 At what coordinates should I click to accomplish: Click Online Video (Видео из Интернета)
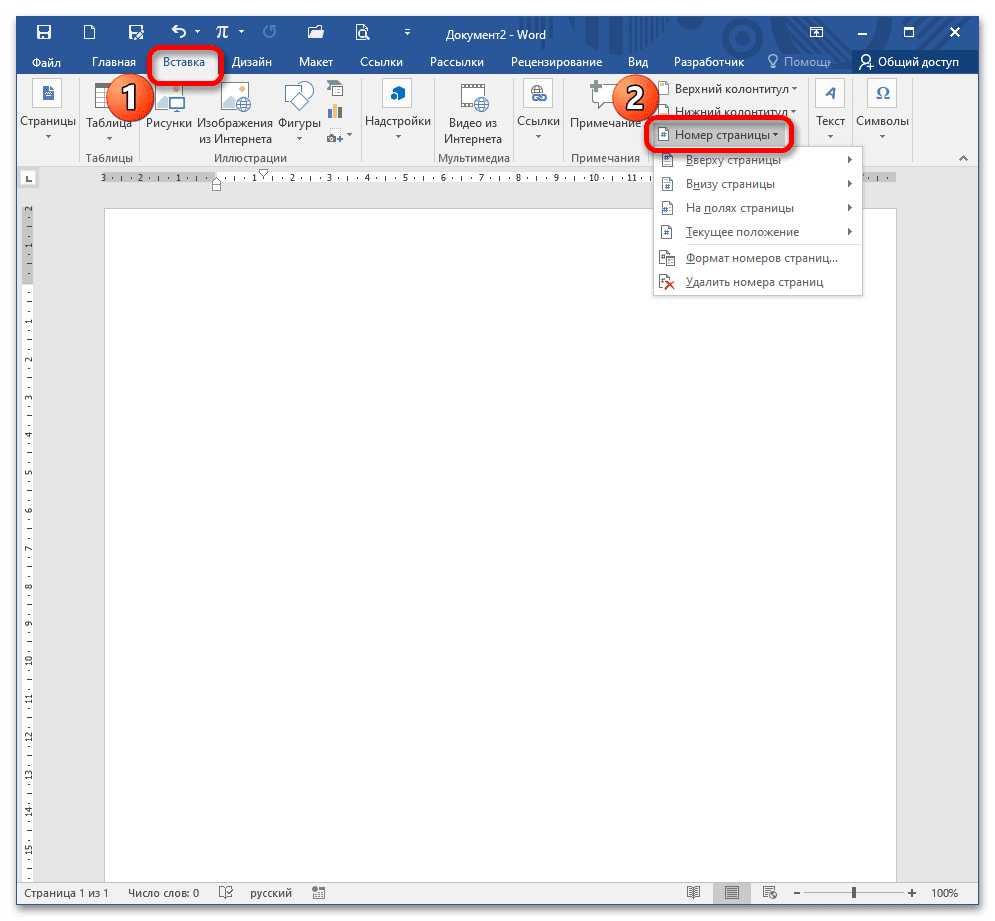pyautogui.click(x=473, y=114)
